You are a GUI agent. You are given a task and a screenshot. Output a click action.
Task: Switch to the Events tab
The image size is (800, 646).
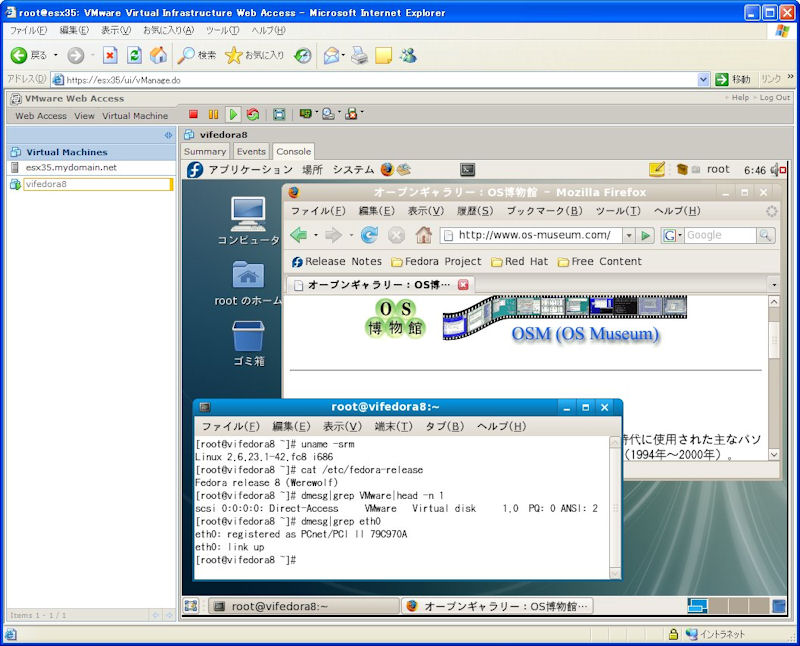click(251, 152)
